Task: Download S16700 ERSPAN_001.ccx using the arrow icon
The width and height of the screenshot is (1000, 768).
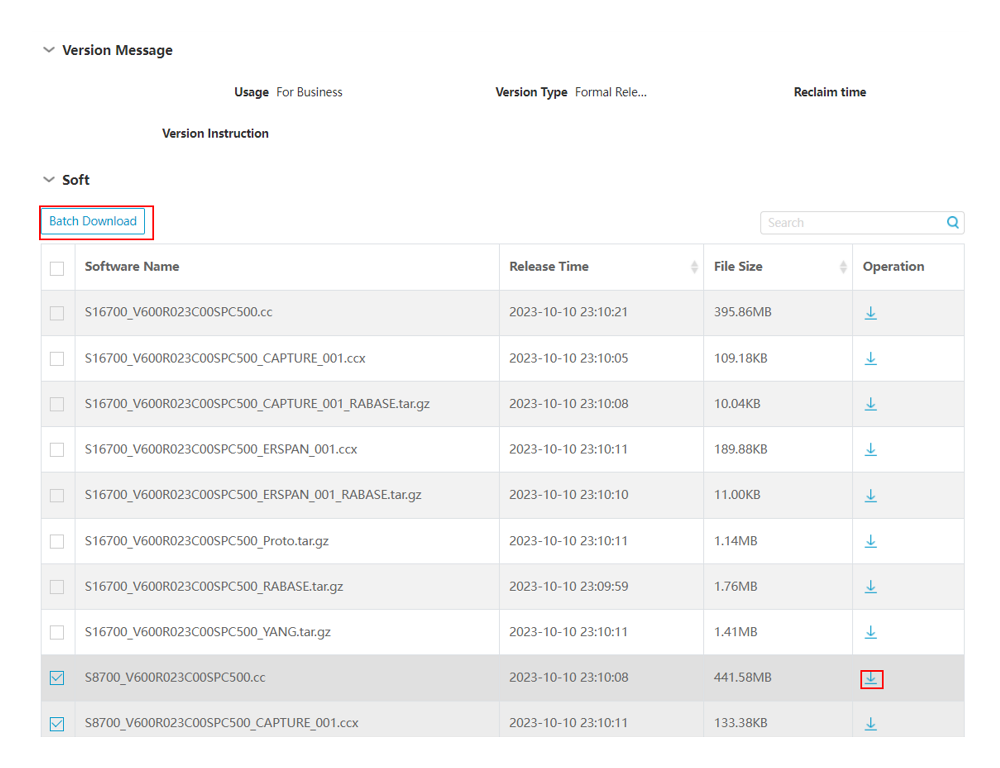Action: (x=870, y=449)
